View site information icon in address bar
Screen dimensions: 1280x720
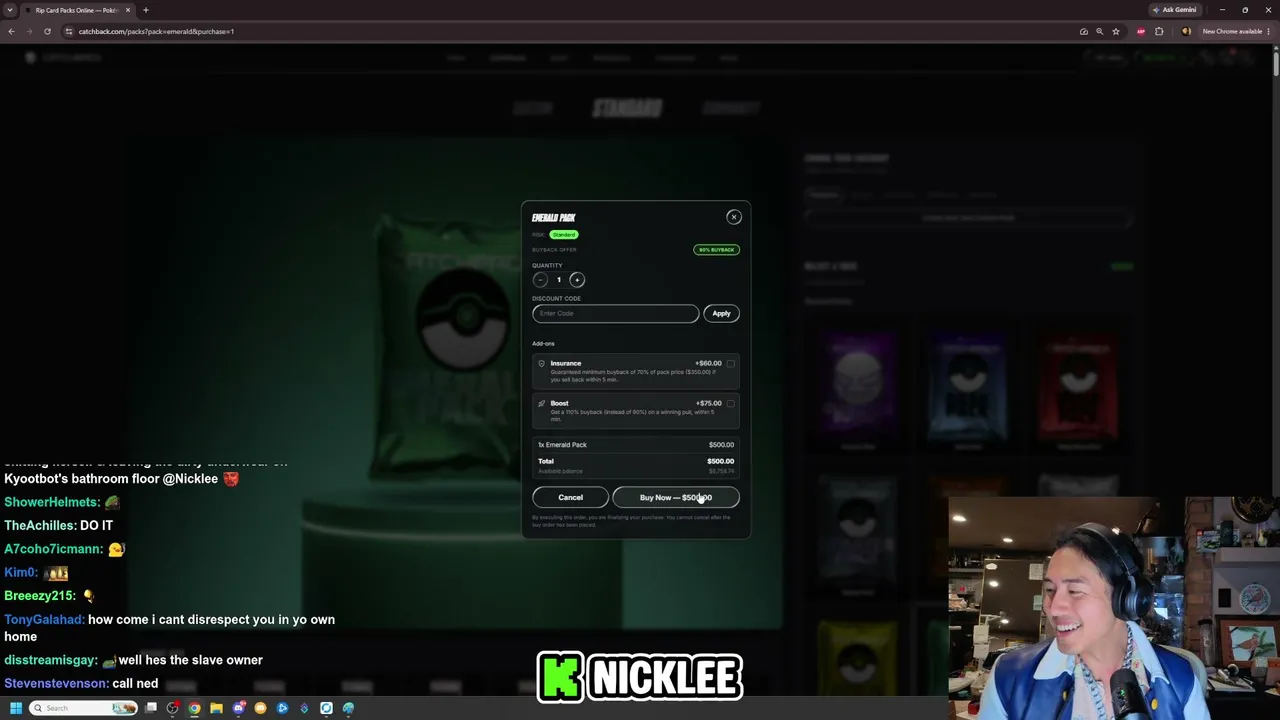69,31
